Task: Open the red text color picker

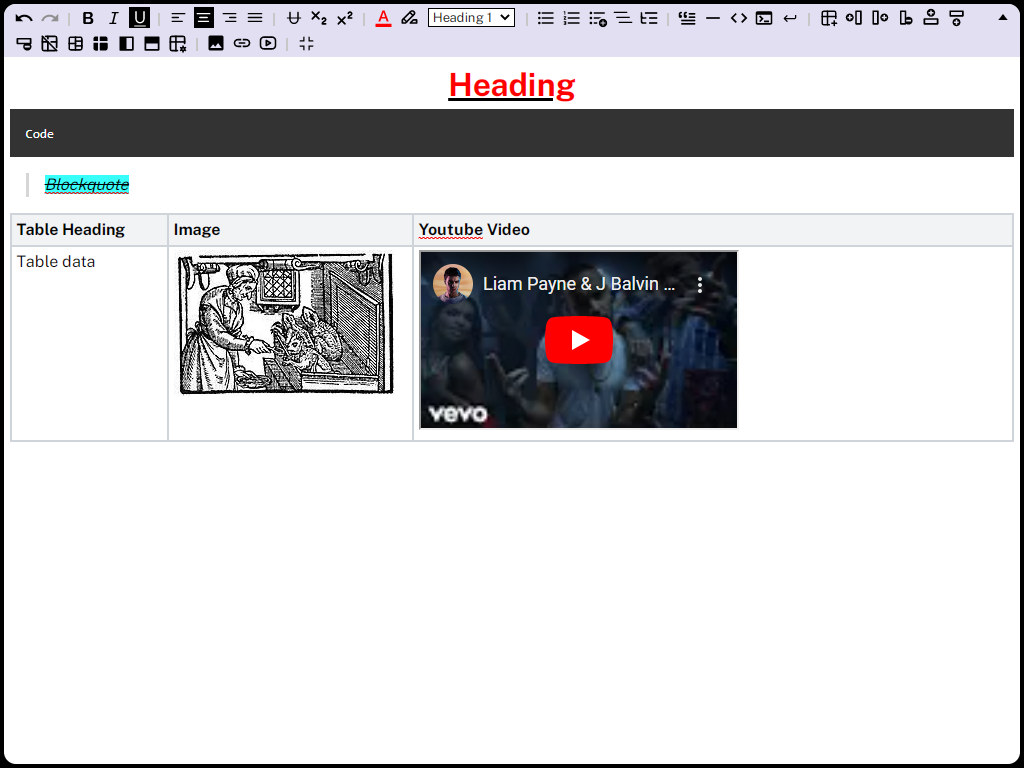Action: [x=383, y=18]
